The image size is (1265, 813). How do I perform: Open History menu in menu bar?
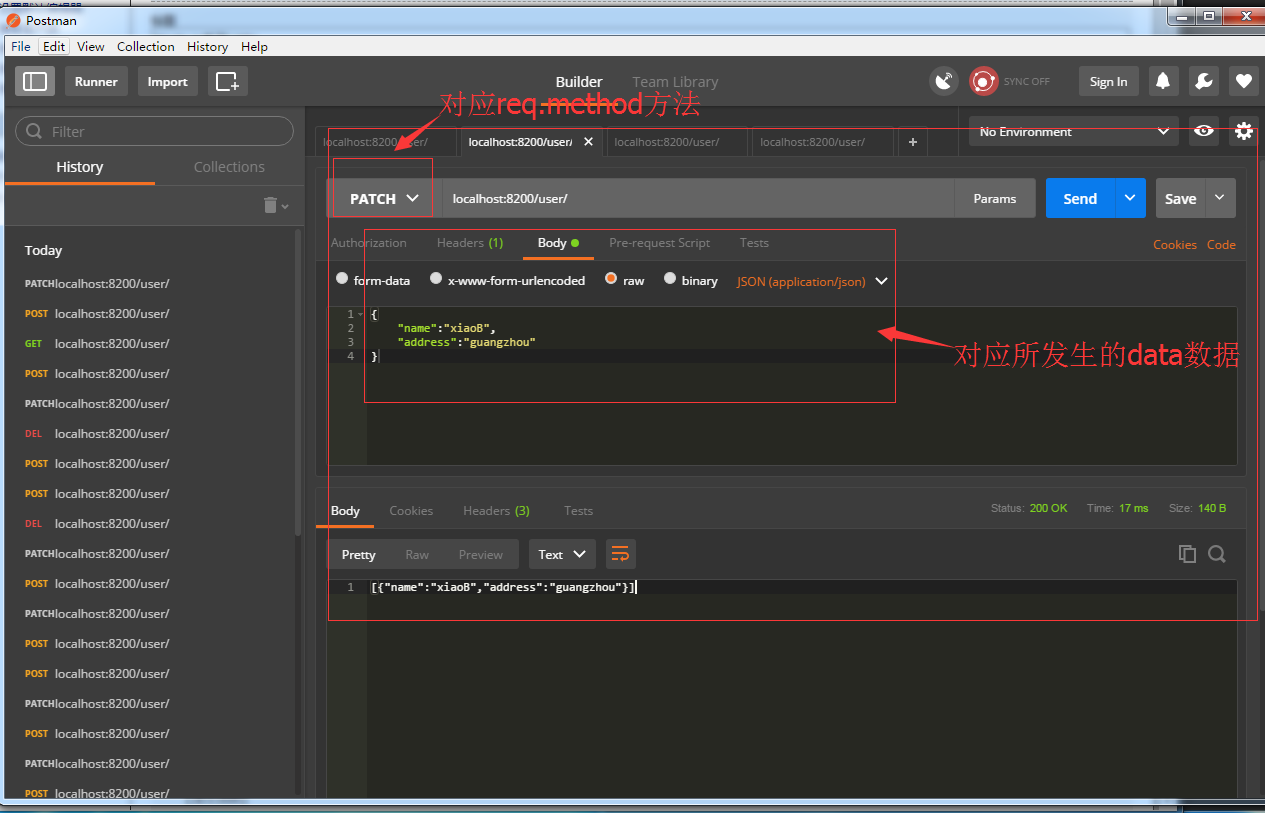(208, 46)
